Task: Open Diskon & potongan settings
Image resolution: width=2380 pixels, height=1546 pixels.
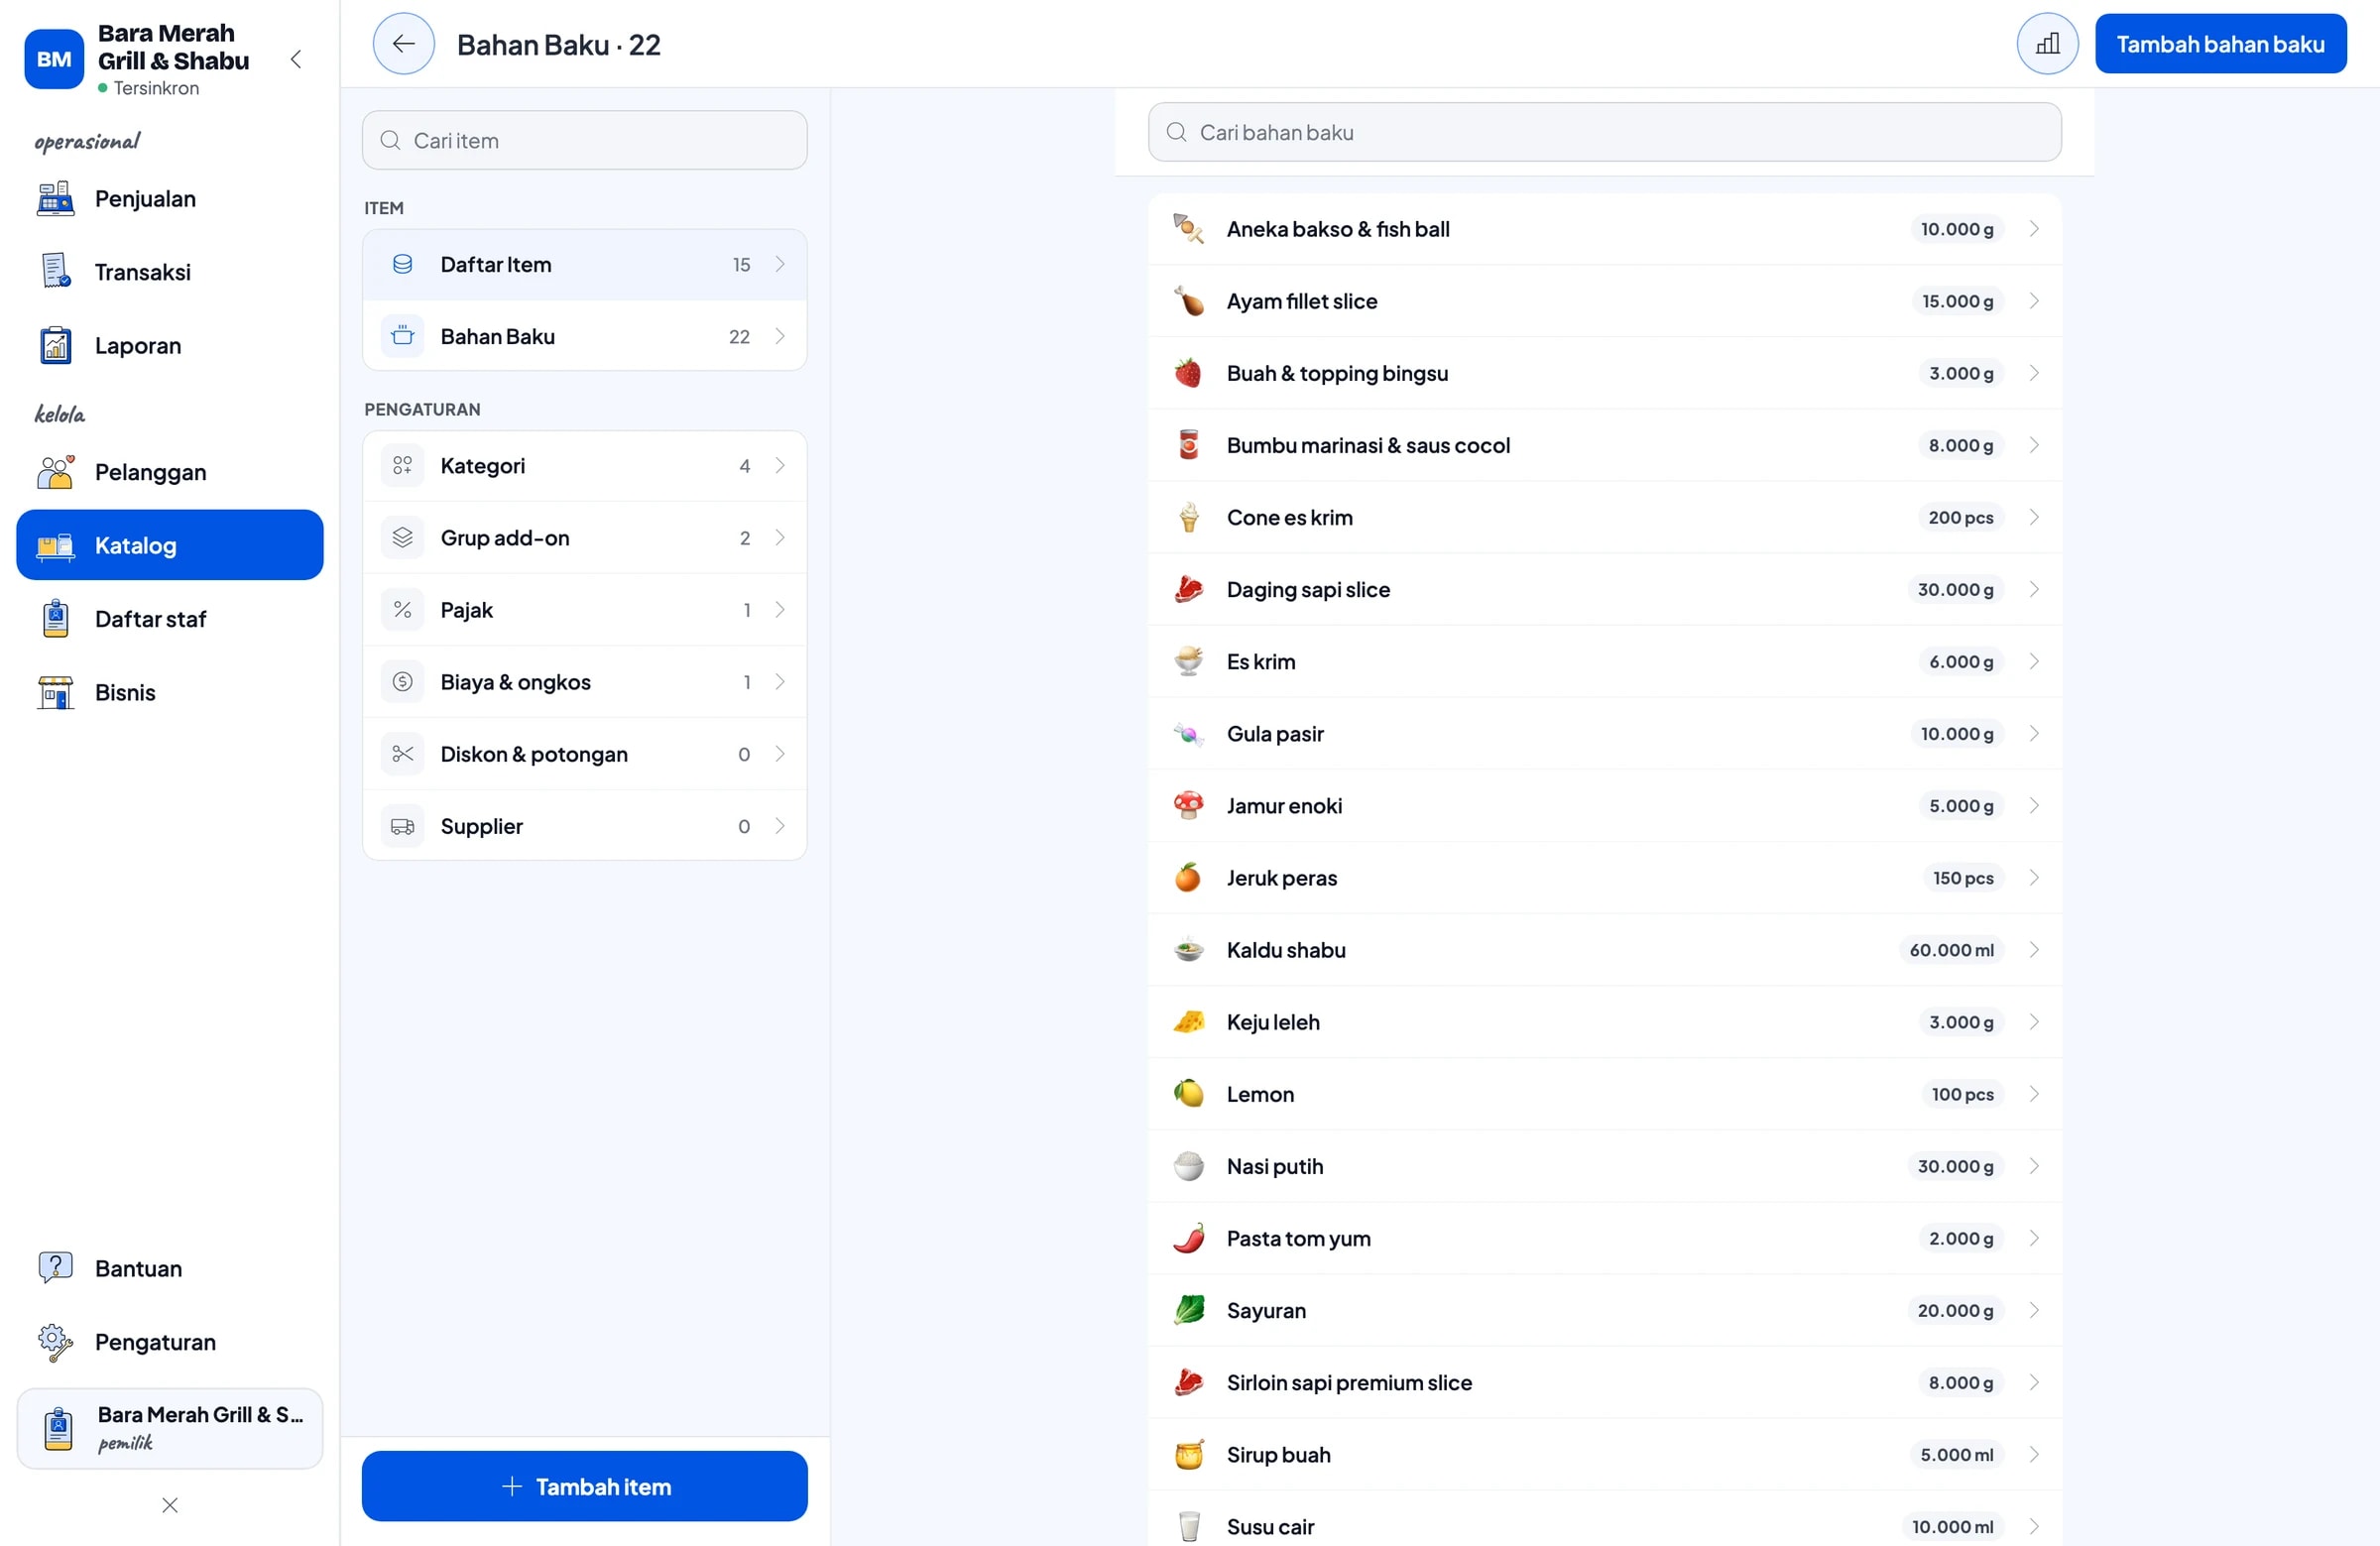Action: pyautogui.click(x=585, y=754)
